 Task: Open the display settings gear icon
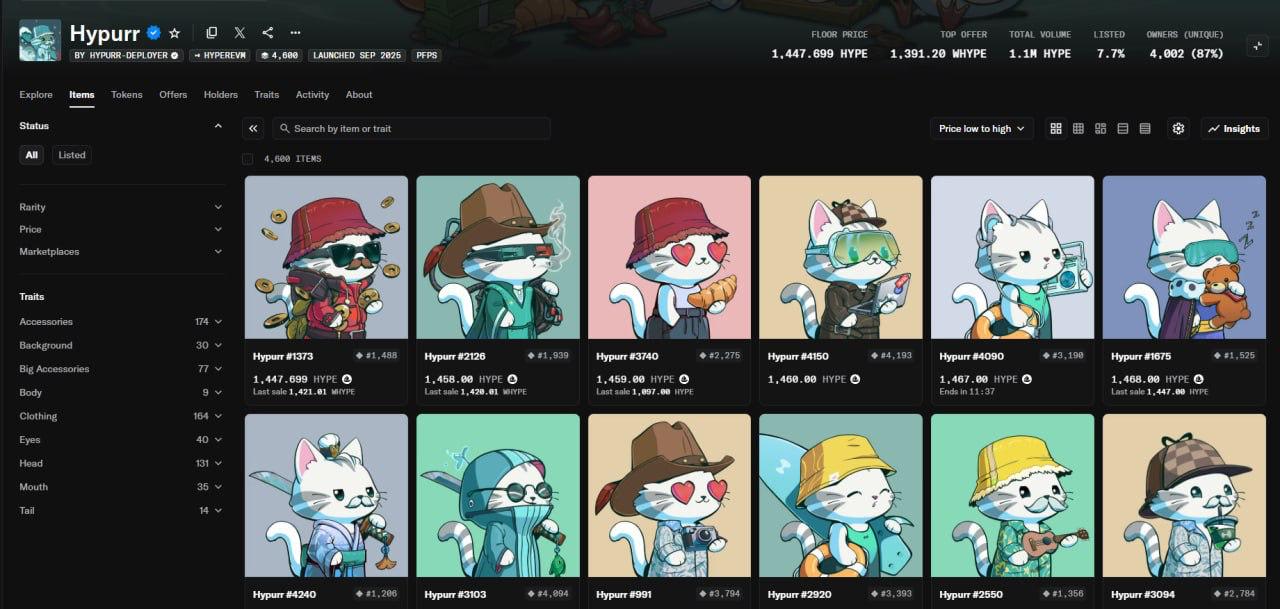pos(1178,129)
